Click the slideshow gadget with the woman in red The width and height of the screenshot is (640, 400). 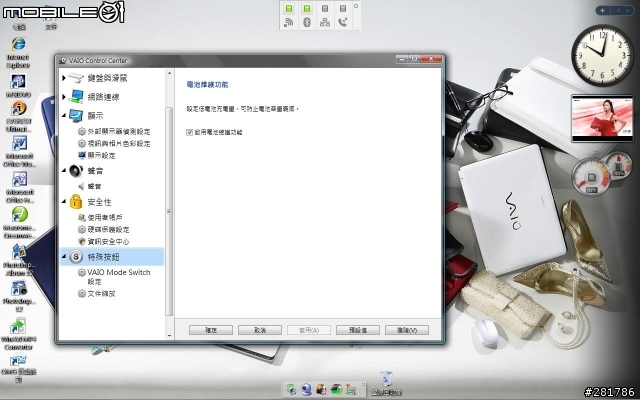[x=602, y=118]
